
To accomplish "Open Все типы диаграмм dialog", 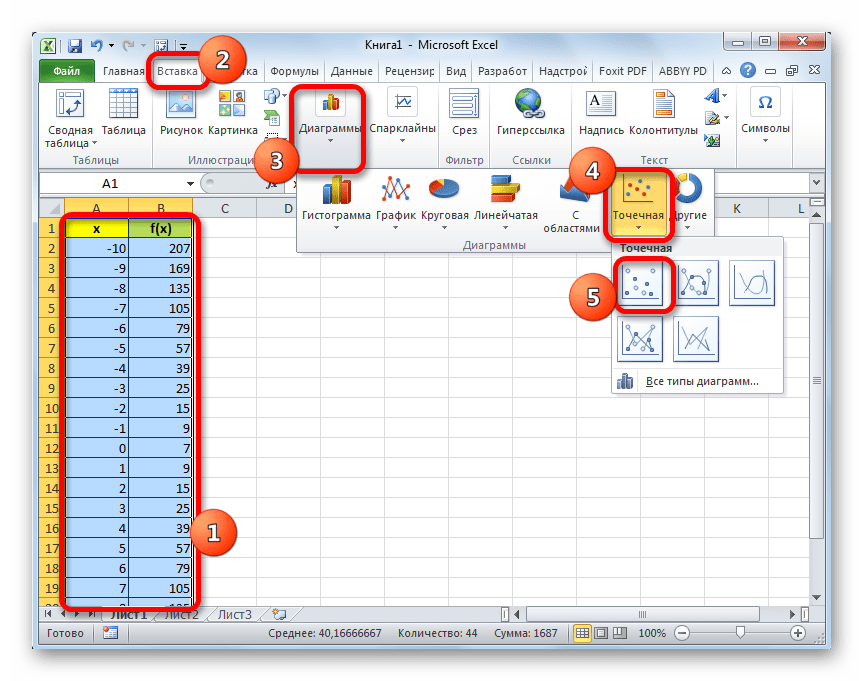I will pyautogui.click(x=701, y=381).
